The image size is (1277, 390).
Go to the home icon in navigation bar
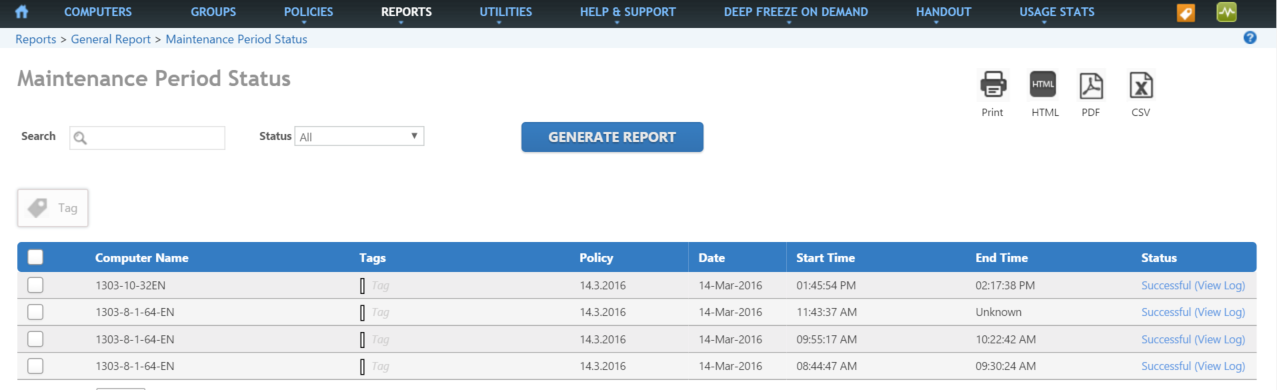click(21, 12)
